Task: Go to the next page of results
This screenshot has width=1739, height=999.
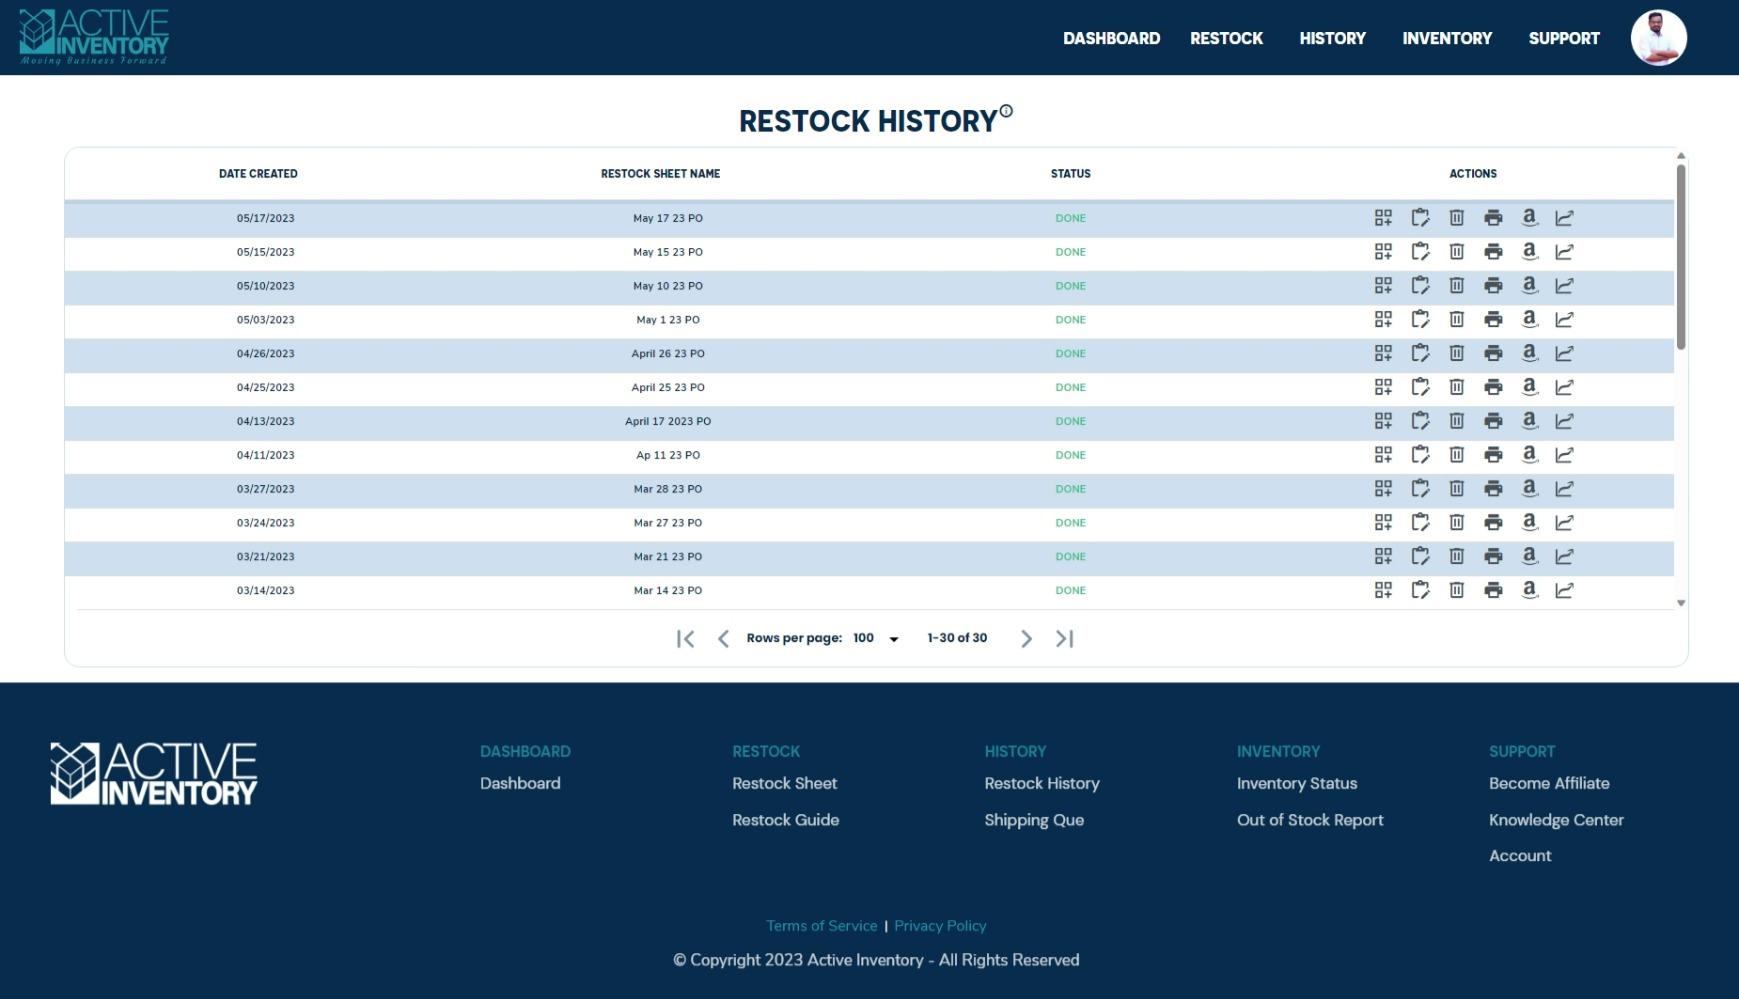Action: coord(1026,639)
